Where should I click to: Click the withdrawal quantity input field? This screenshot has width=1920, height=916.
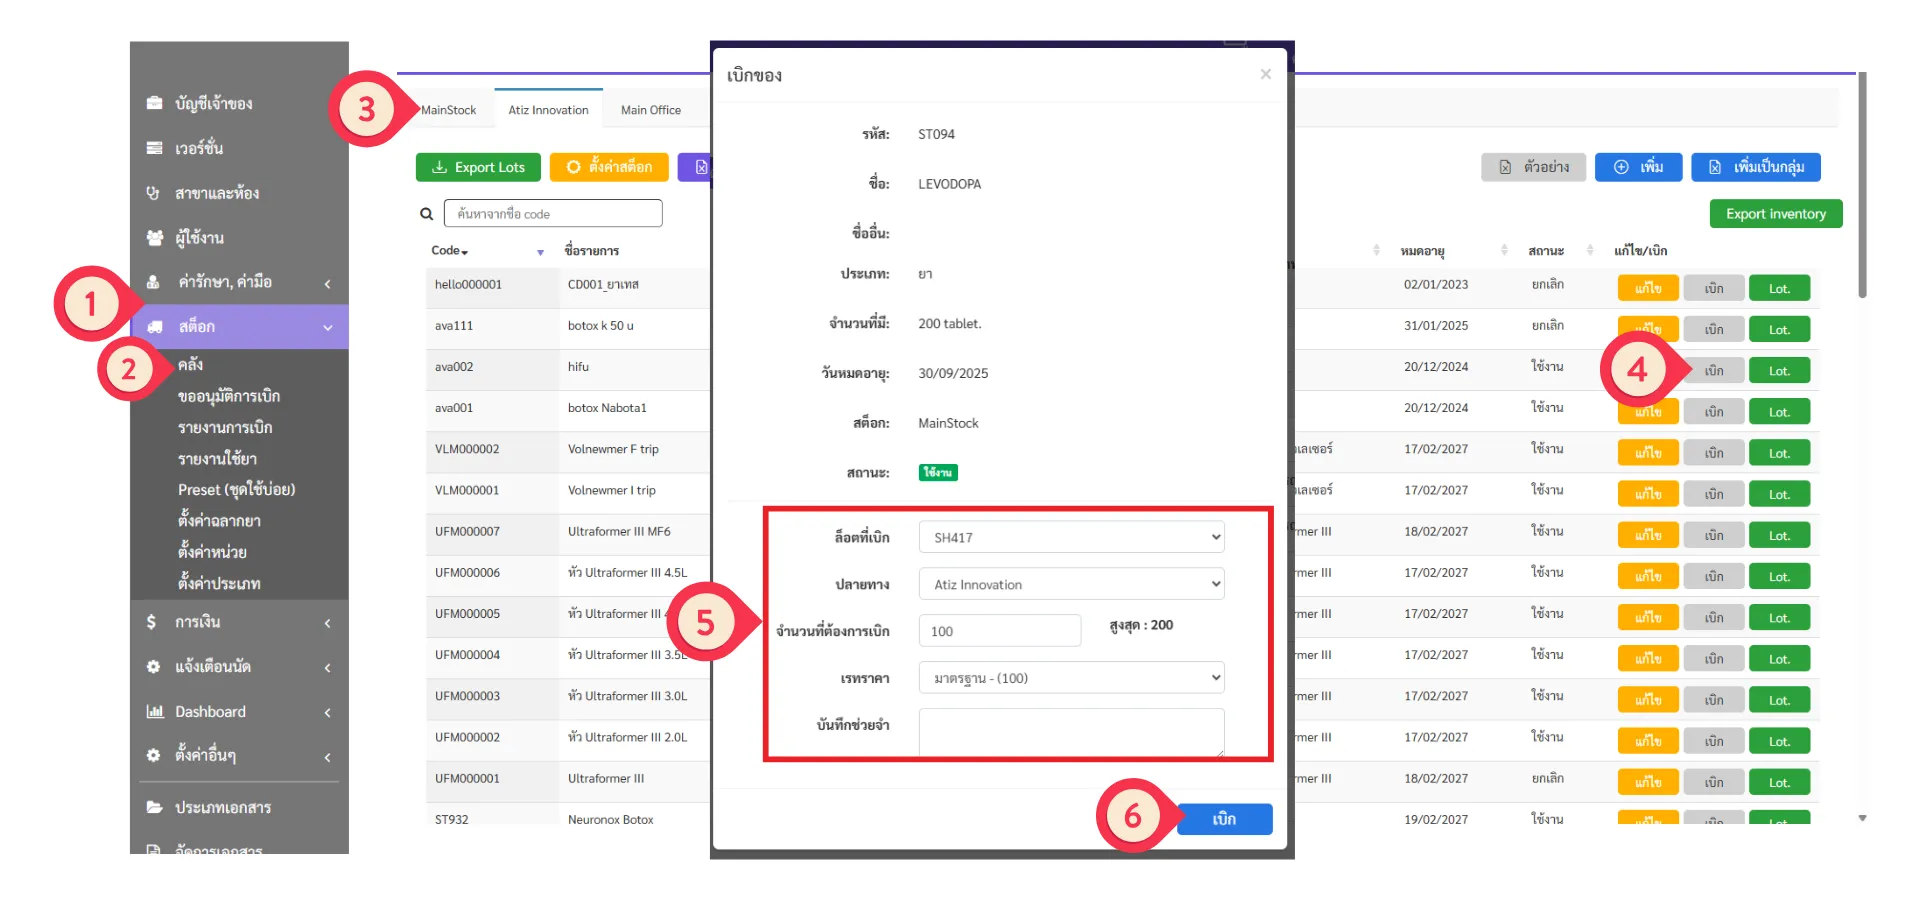999,631
